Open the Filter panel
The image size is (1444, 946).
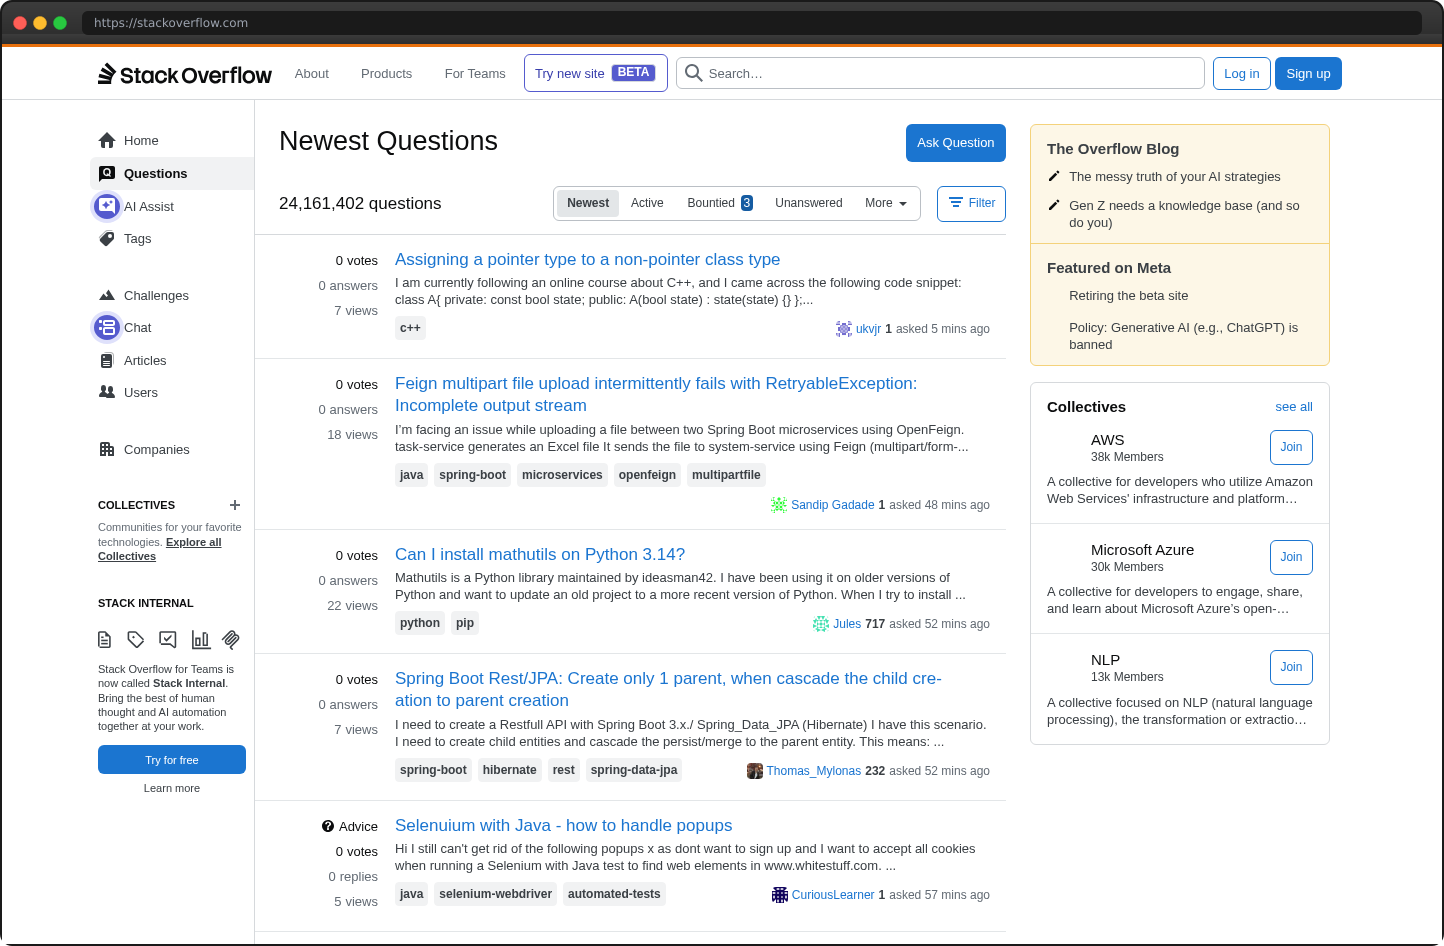[x=970, y=203]
